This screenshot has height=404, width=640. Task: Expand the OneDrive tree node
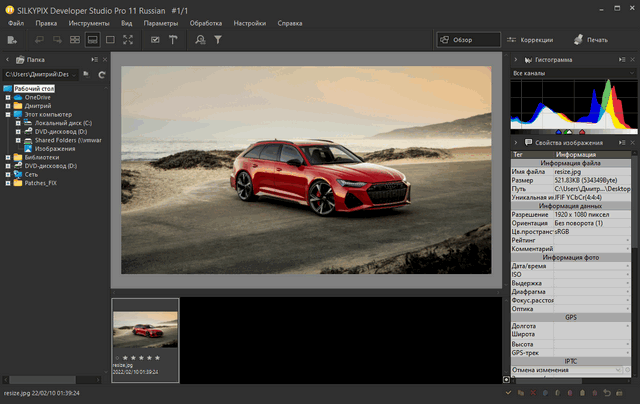(x=8, y=97)
